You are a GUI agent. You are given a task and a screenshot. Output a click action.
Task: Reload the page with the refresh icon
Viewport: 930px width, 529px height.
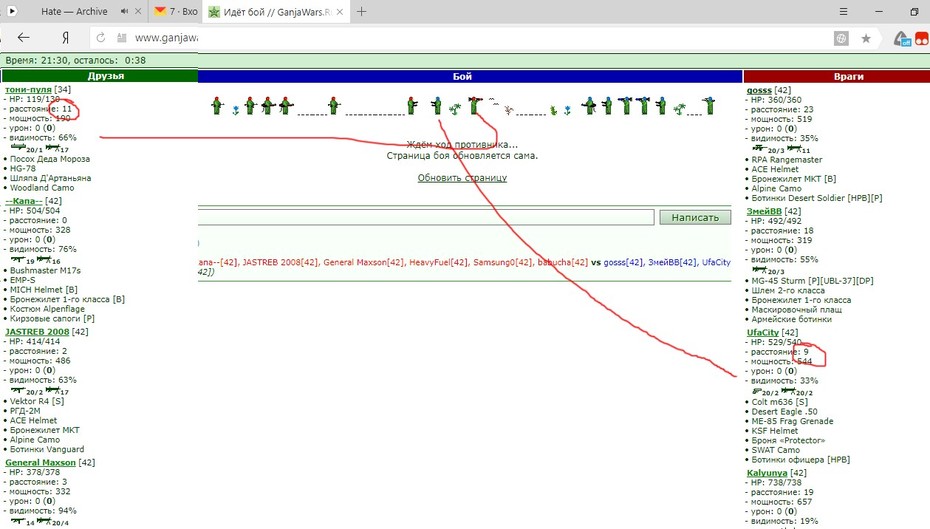pyautogui.click(x=101, y=38)
